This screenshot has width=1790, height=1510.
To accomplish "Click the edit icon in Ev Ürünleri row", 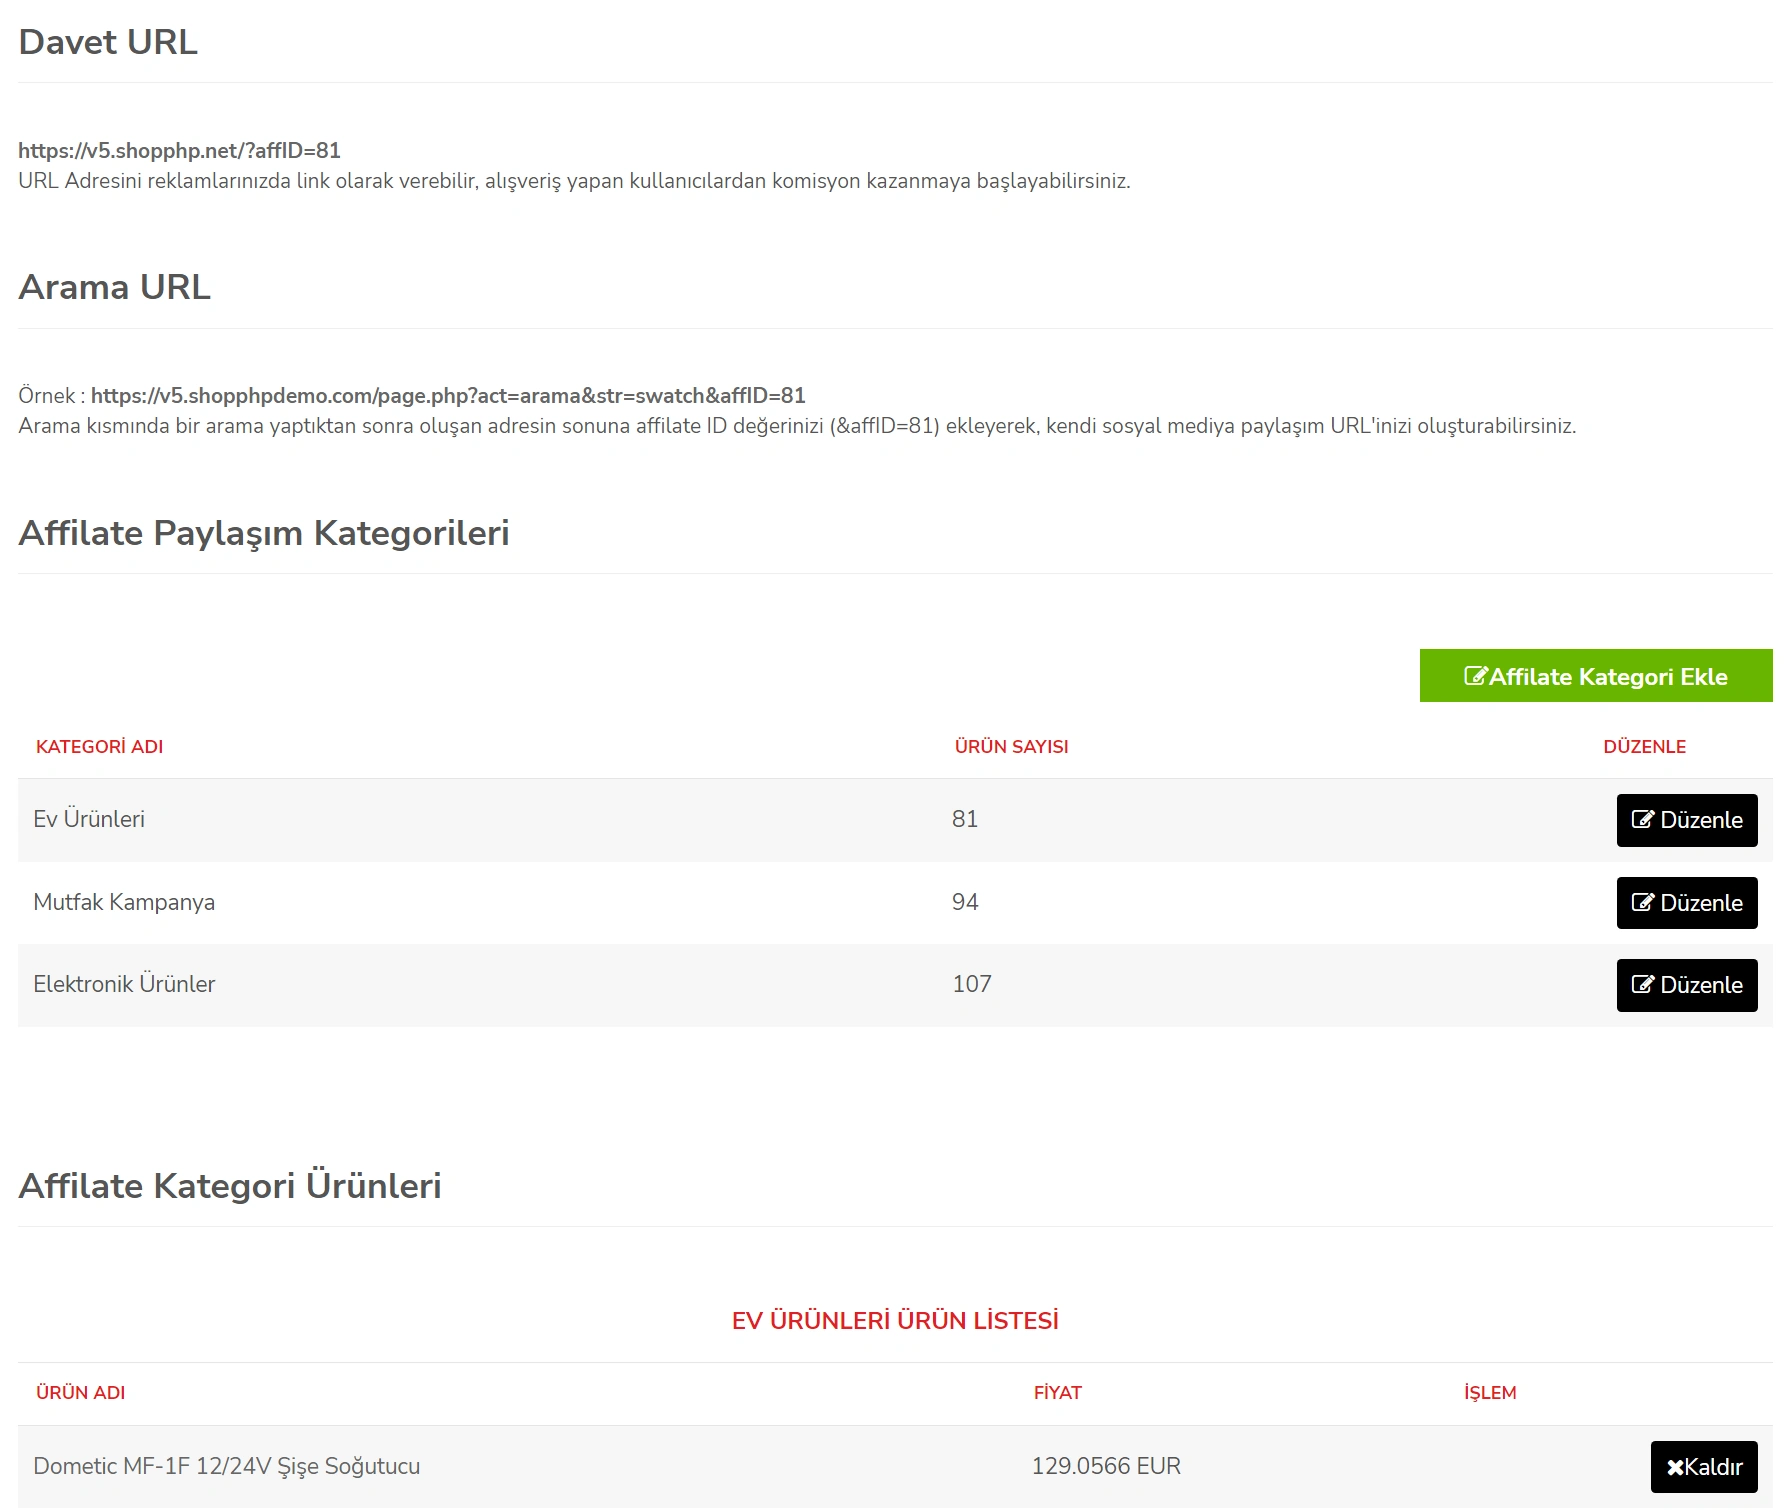I will [x=1642, y=820].
